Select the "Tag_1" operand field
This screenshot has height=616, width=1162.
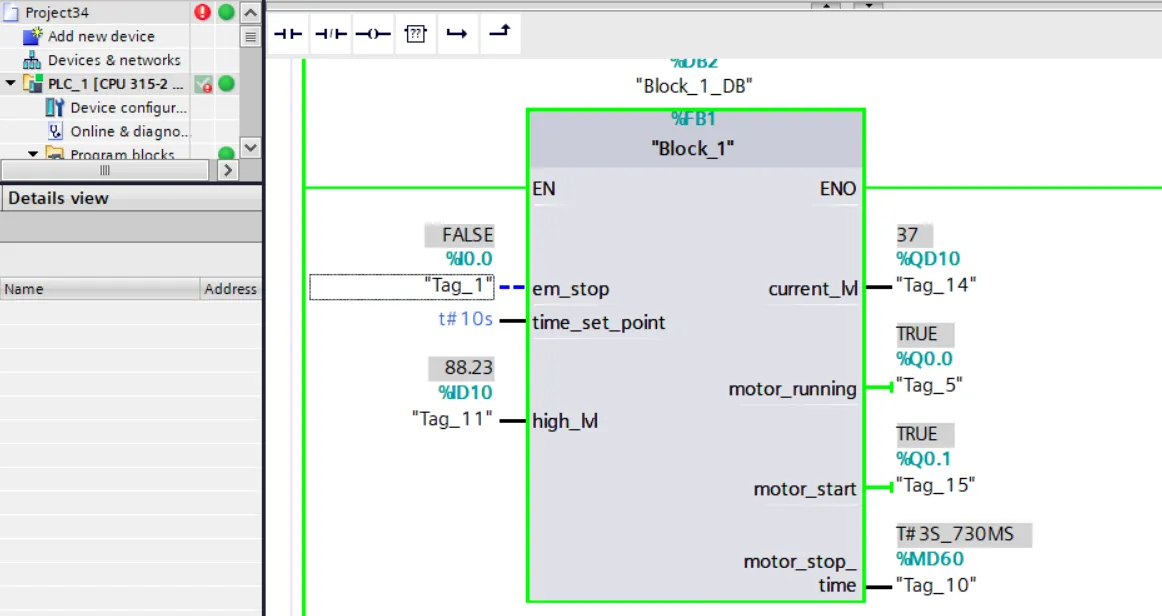tap(402, 287)
